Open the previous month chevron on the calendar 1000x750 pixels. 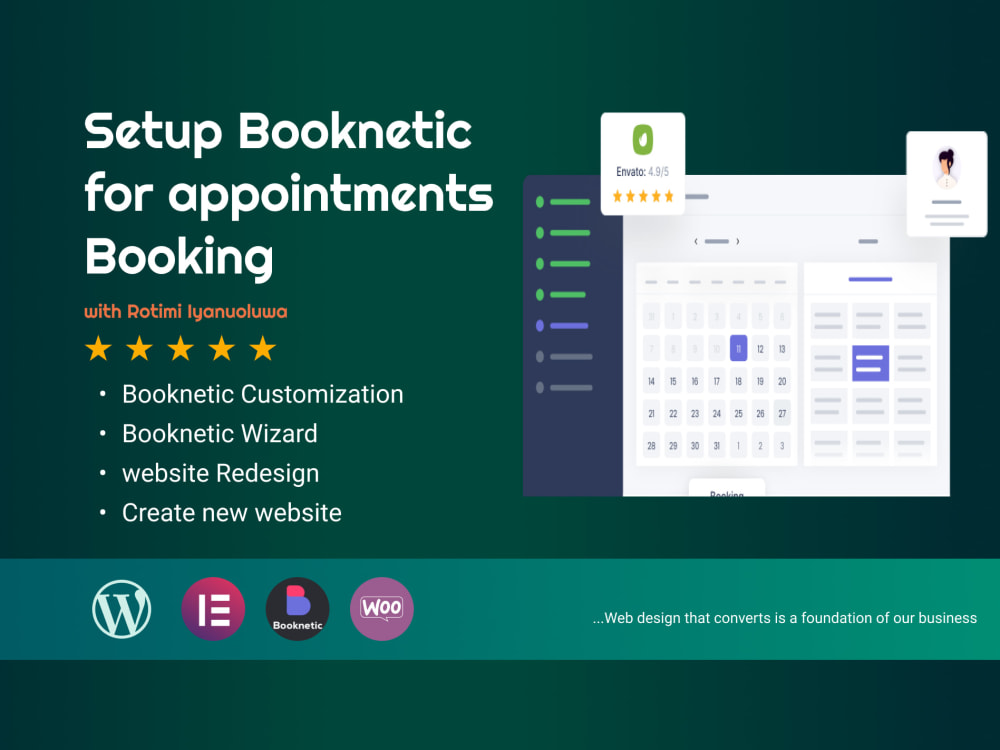tap(696, 241)
